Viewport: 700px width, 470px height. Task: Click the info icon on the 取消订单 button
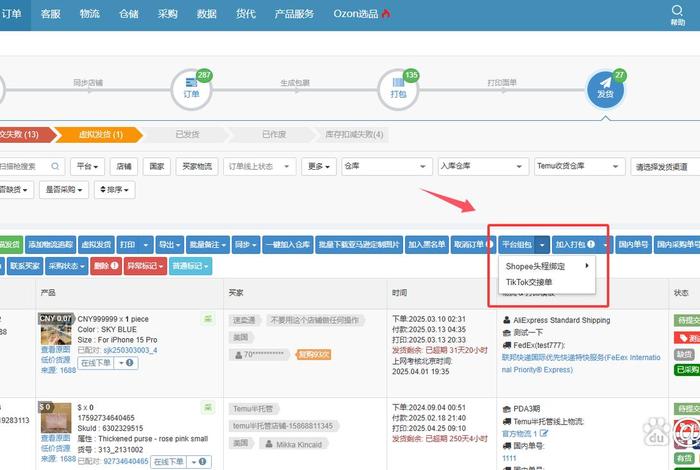point(490,244)
